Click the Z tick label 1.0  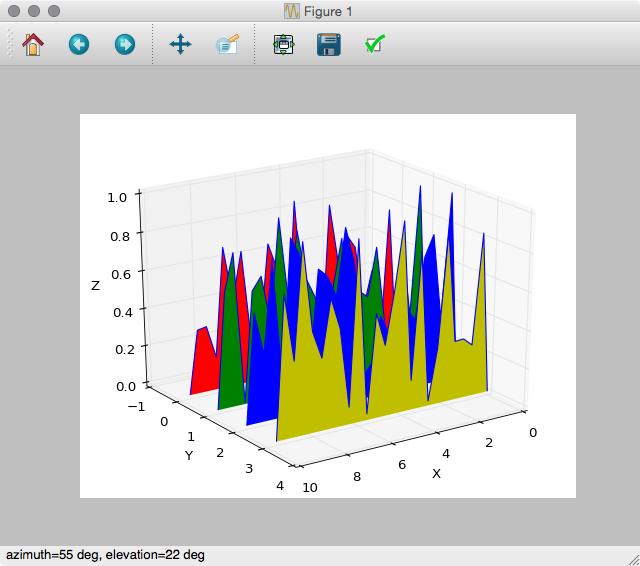117,198
